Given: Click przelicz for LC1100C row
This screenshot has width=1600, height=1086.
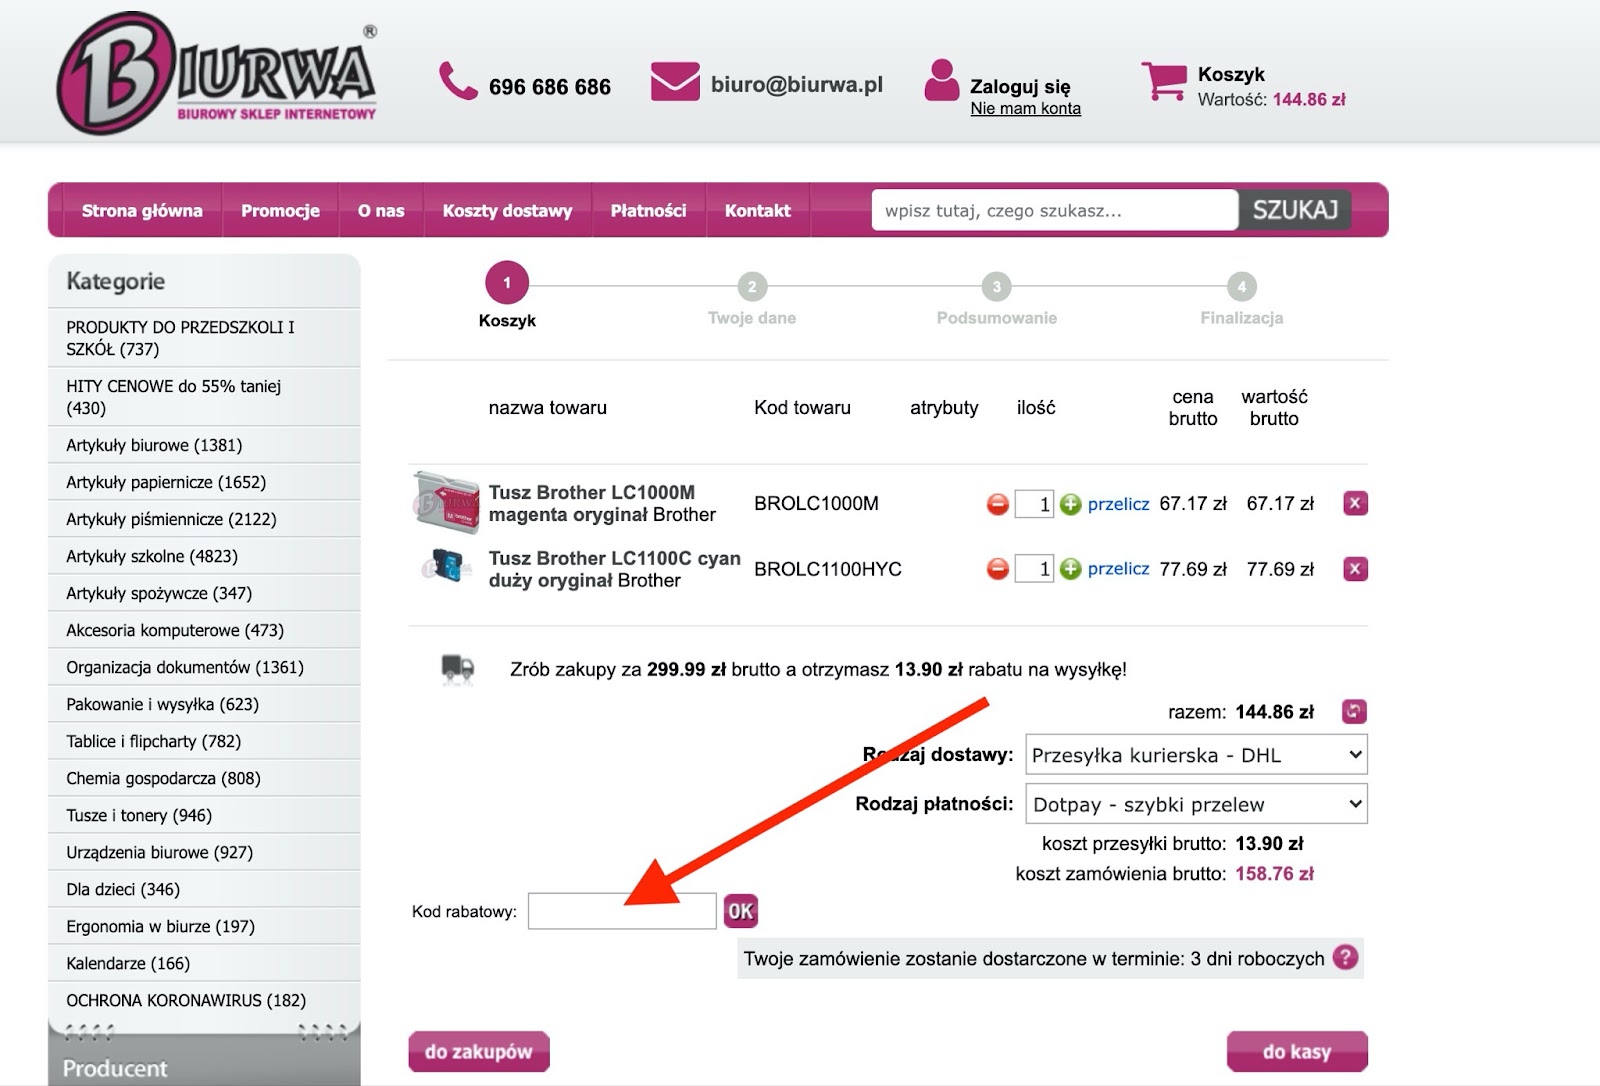Looking at the screenshot, I should click(1118, 569).
